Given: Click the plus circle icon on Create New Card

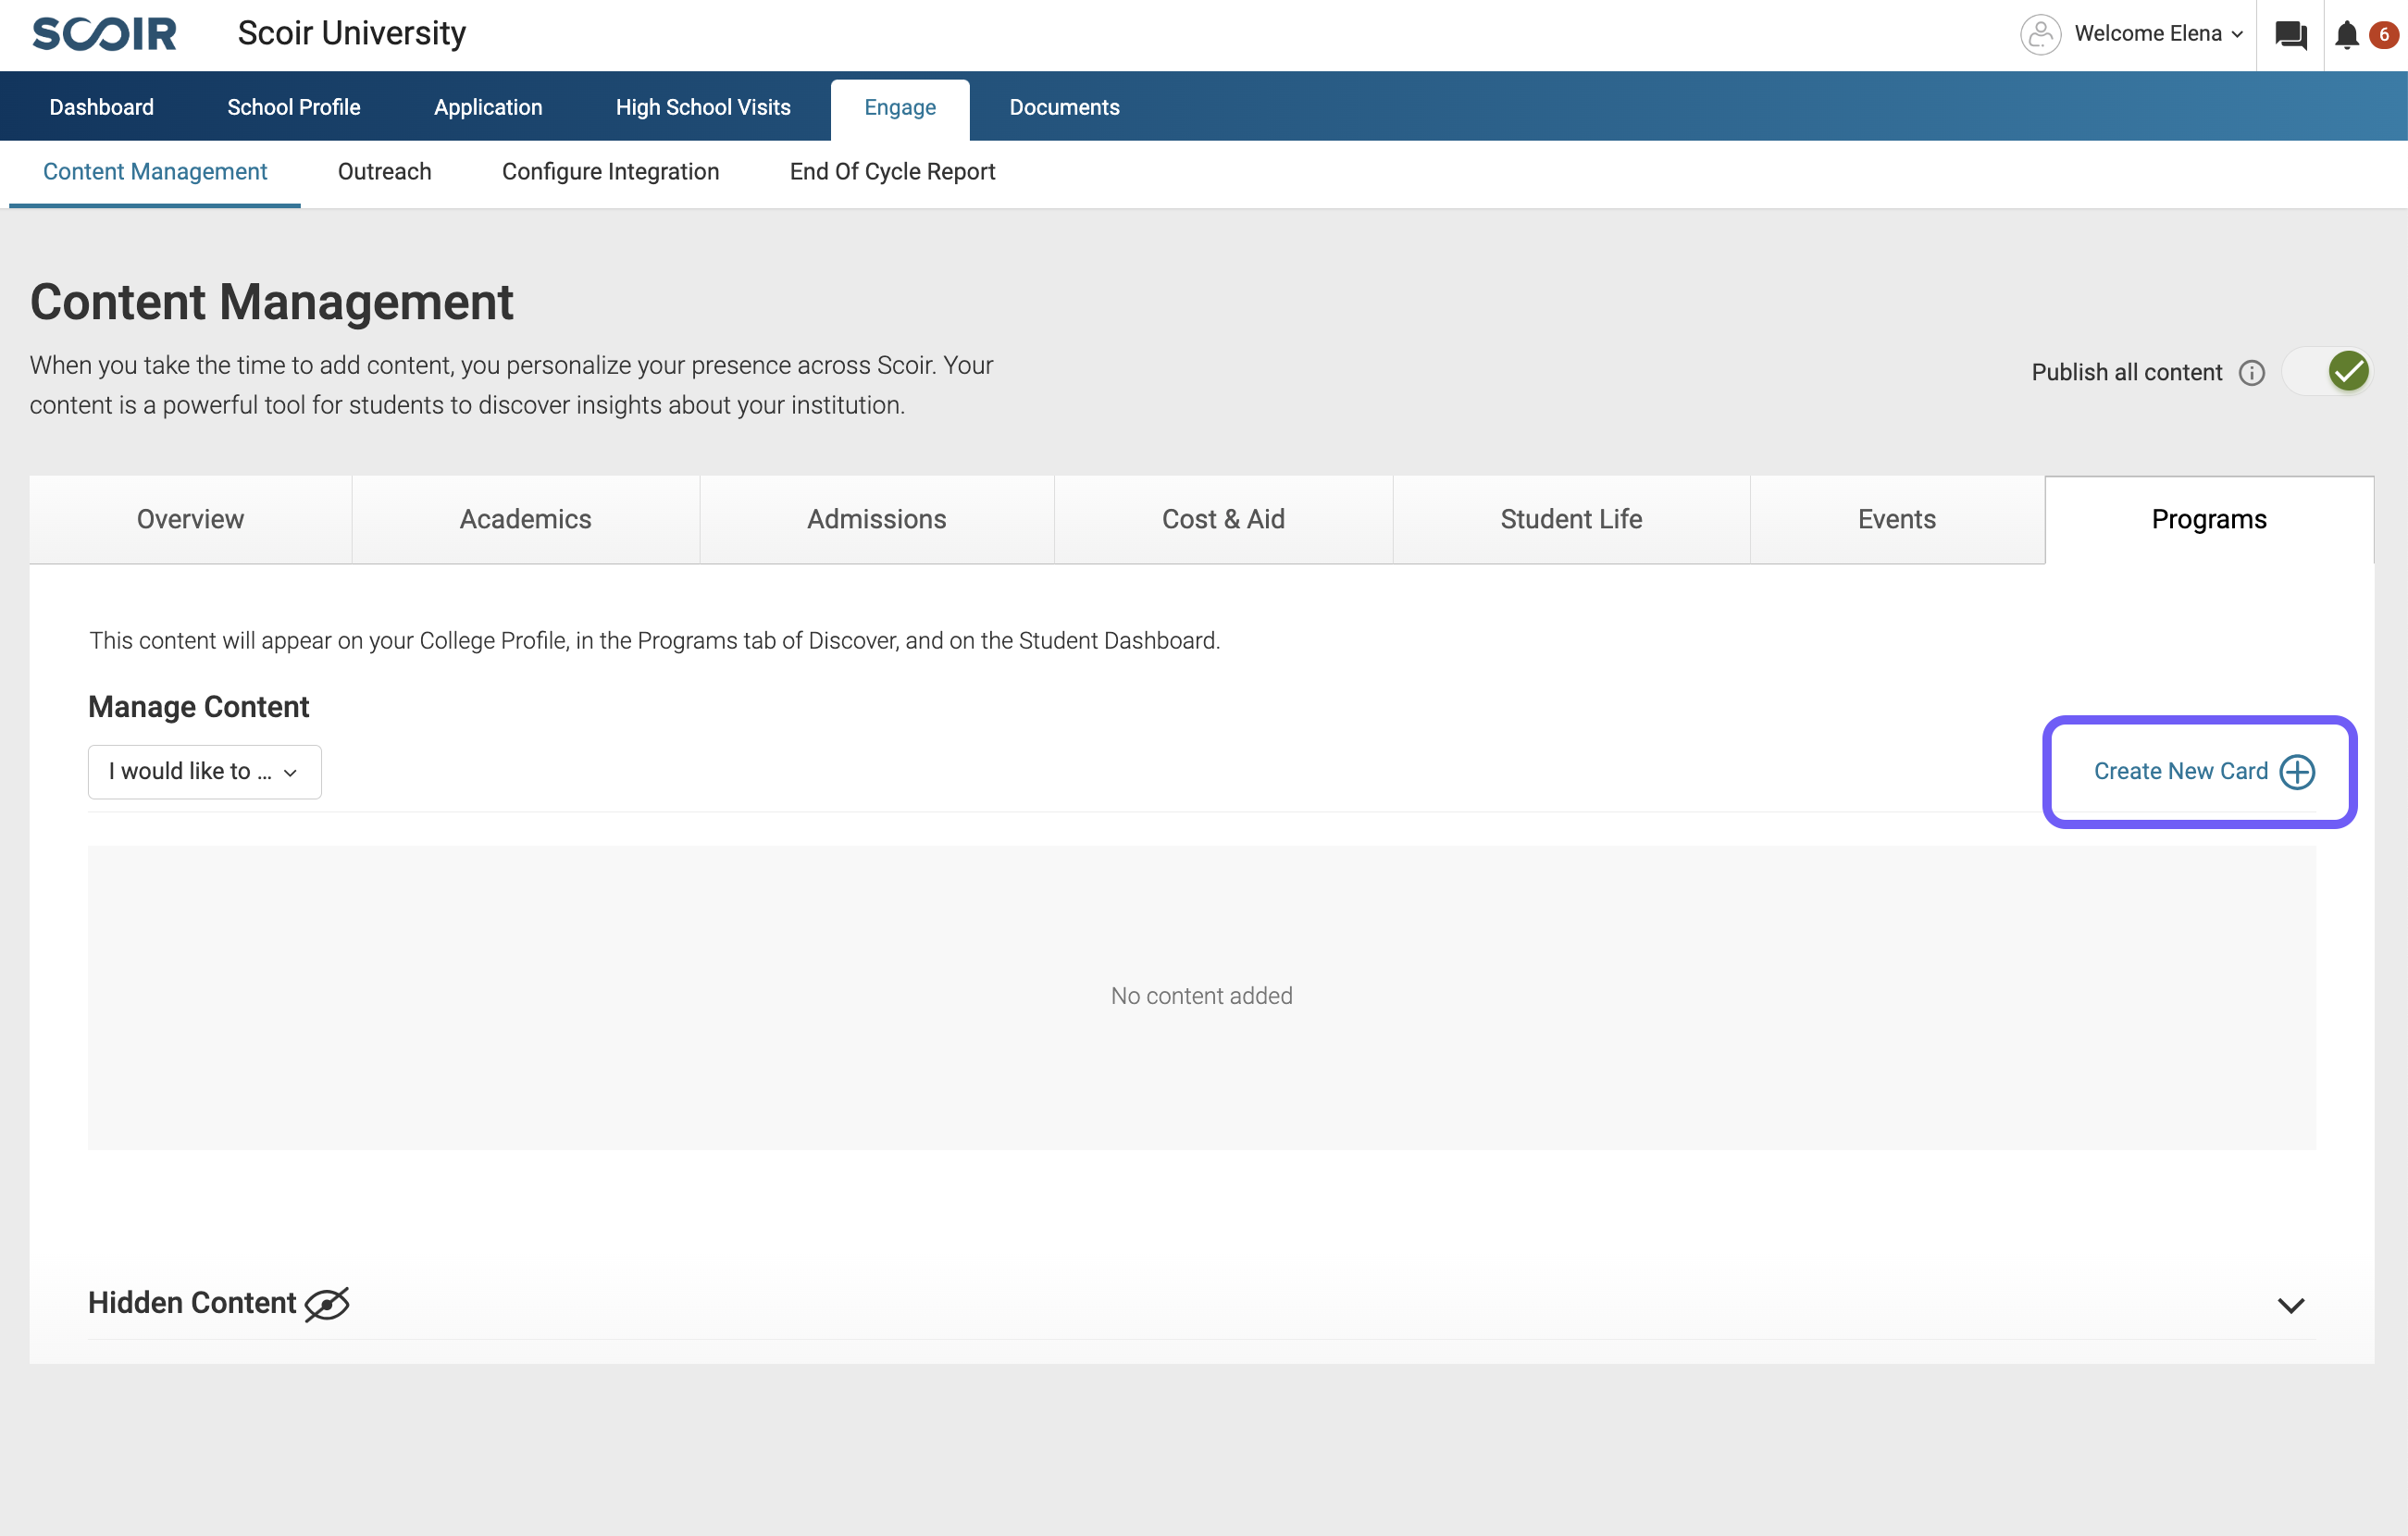Looking at the screenshot, I should 2297,771.
